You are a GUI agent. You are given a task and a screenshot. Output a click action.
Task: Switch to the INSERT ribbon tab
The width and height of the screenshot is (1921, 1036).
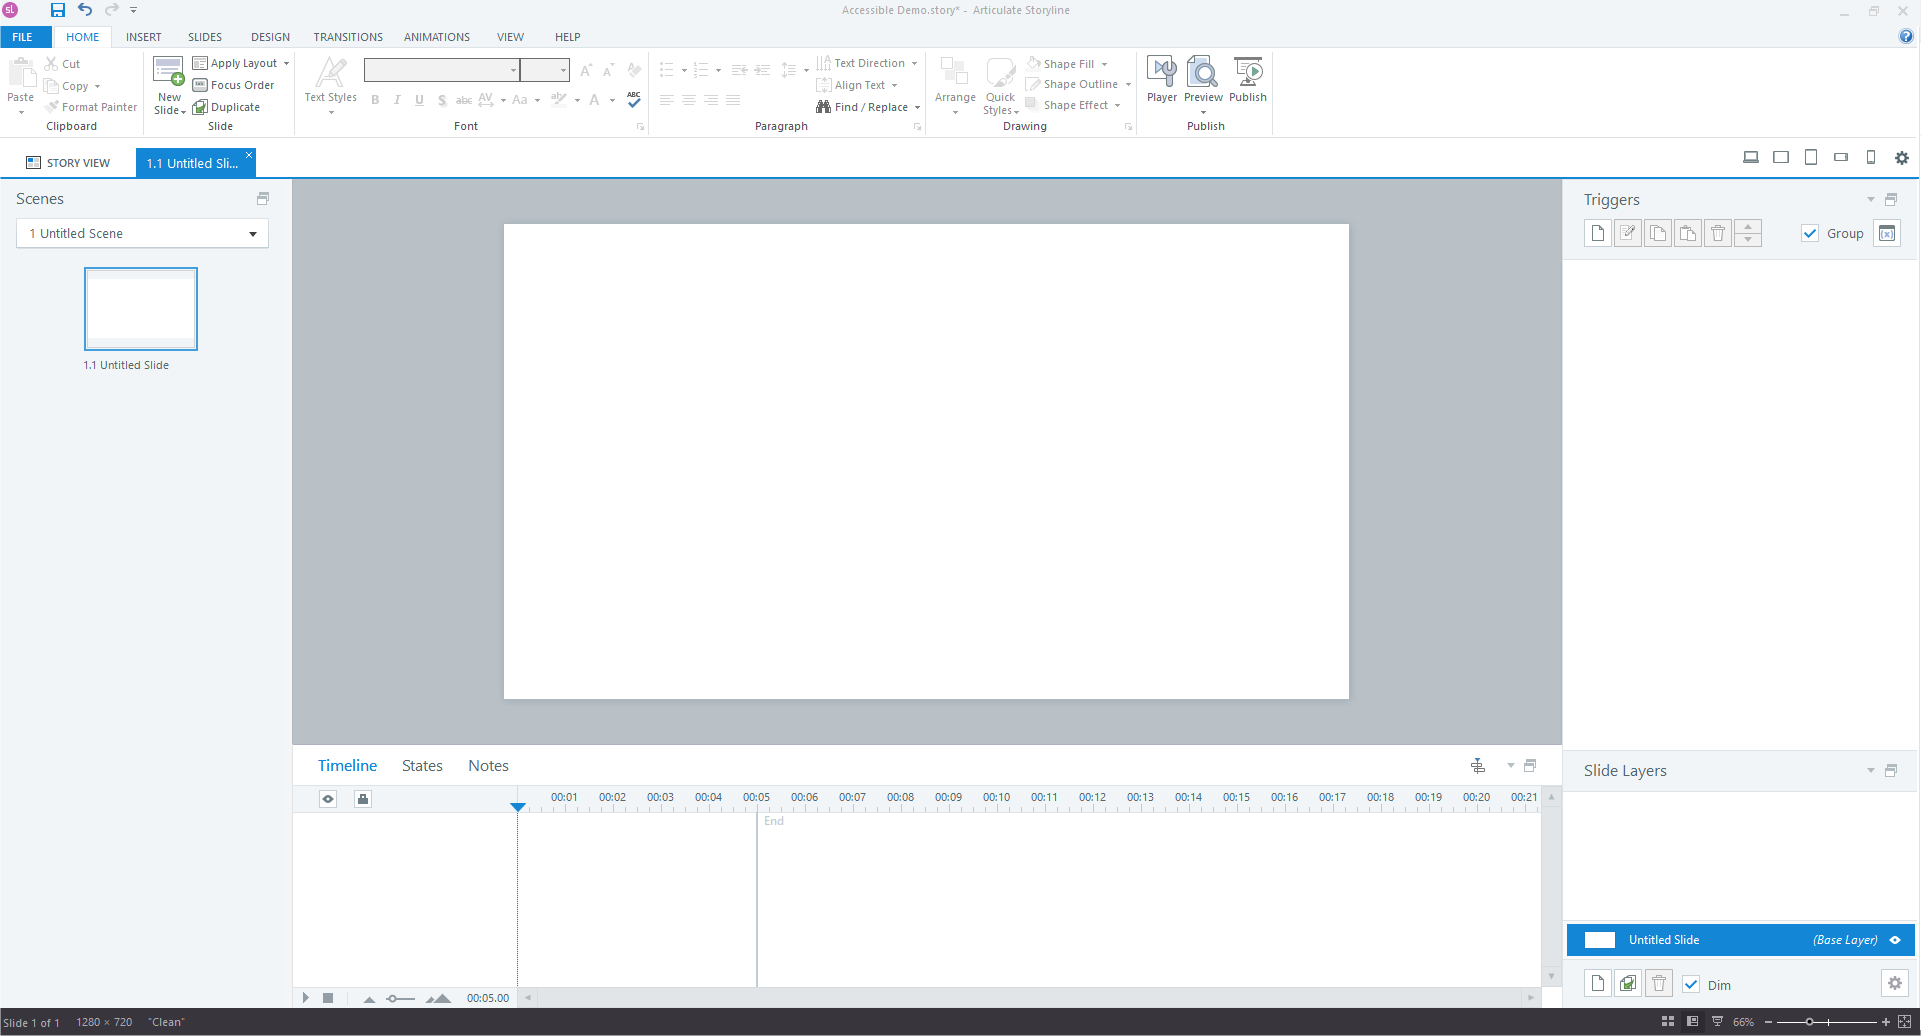click(143, 37)
